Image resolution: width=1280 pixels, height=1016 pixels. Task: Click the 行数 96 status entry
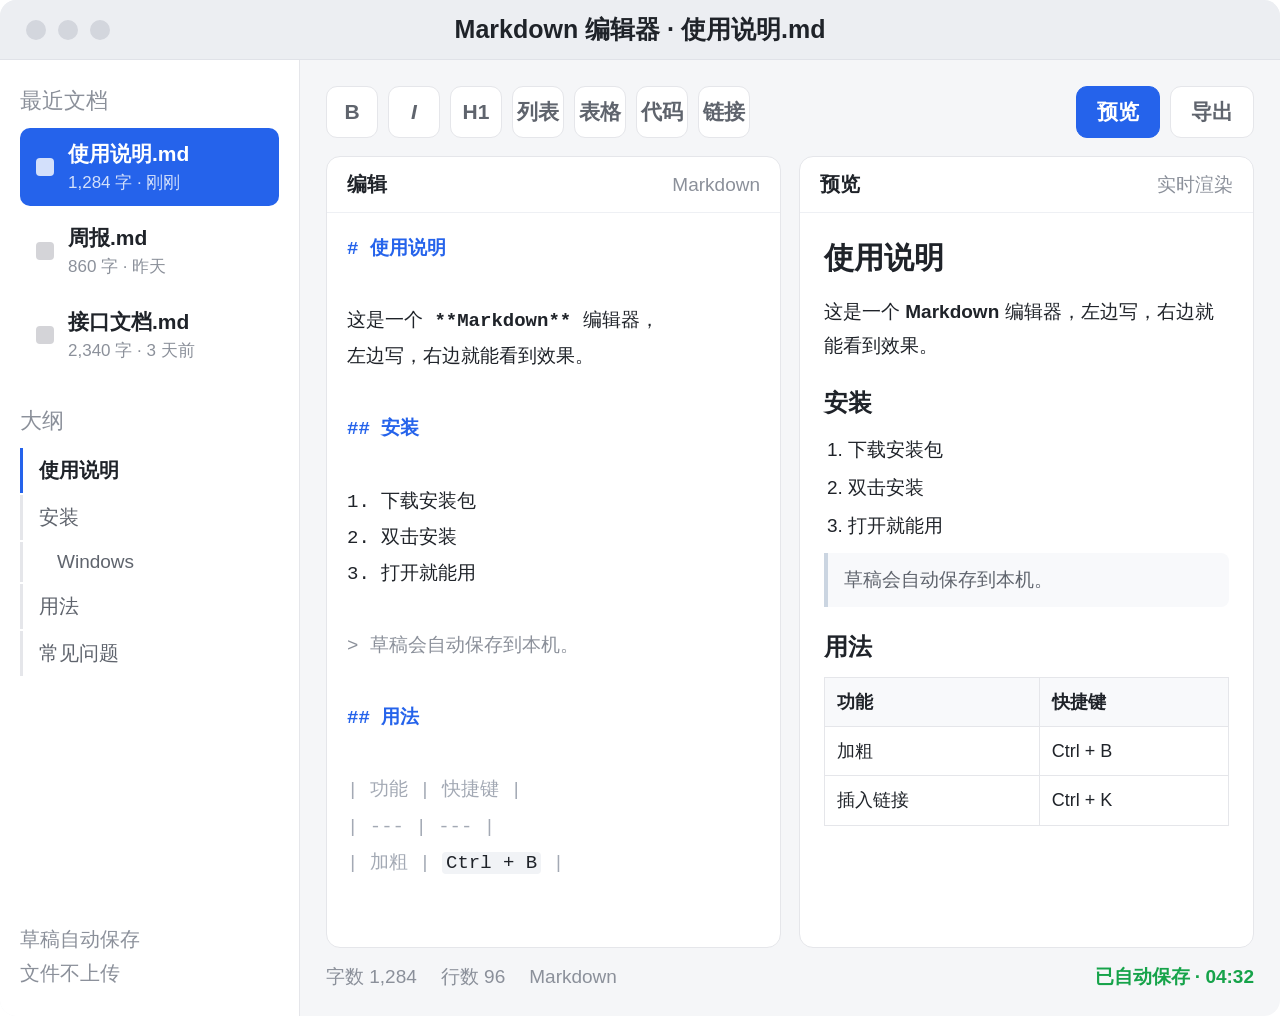473,977
